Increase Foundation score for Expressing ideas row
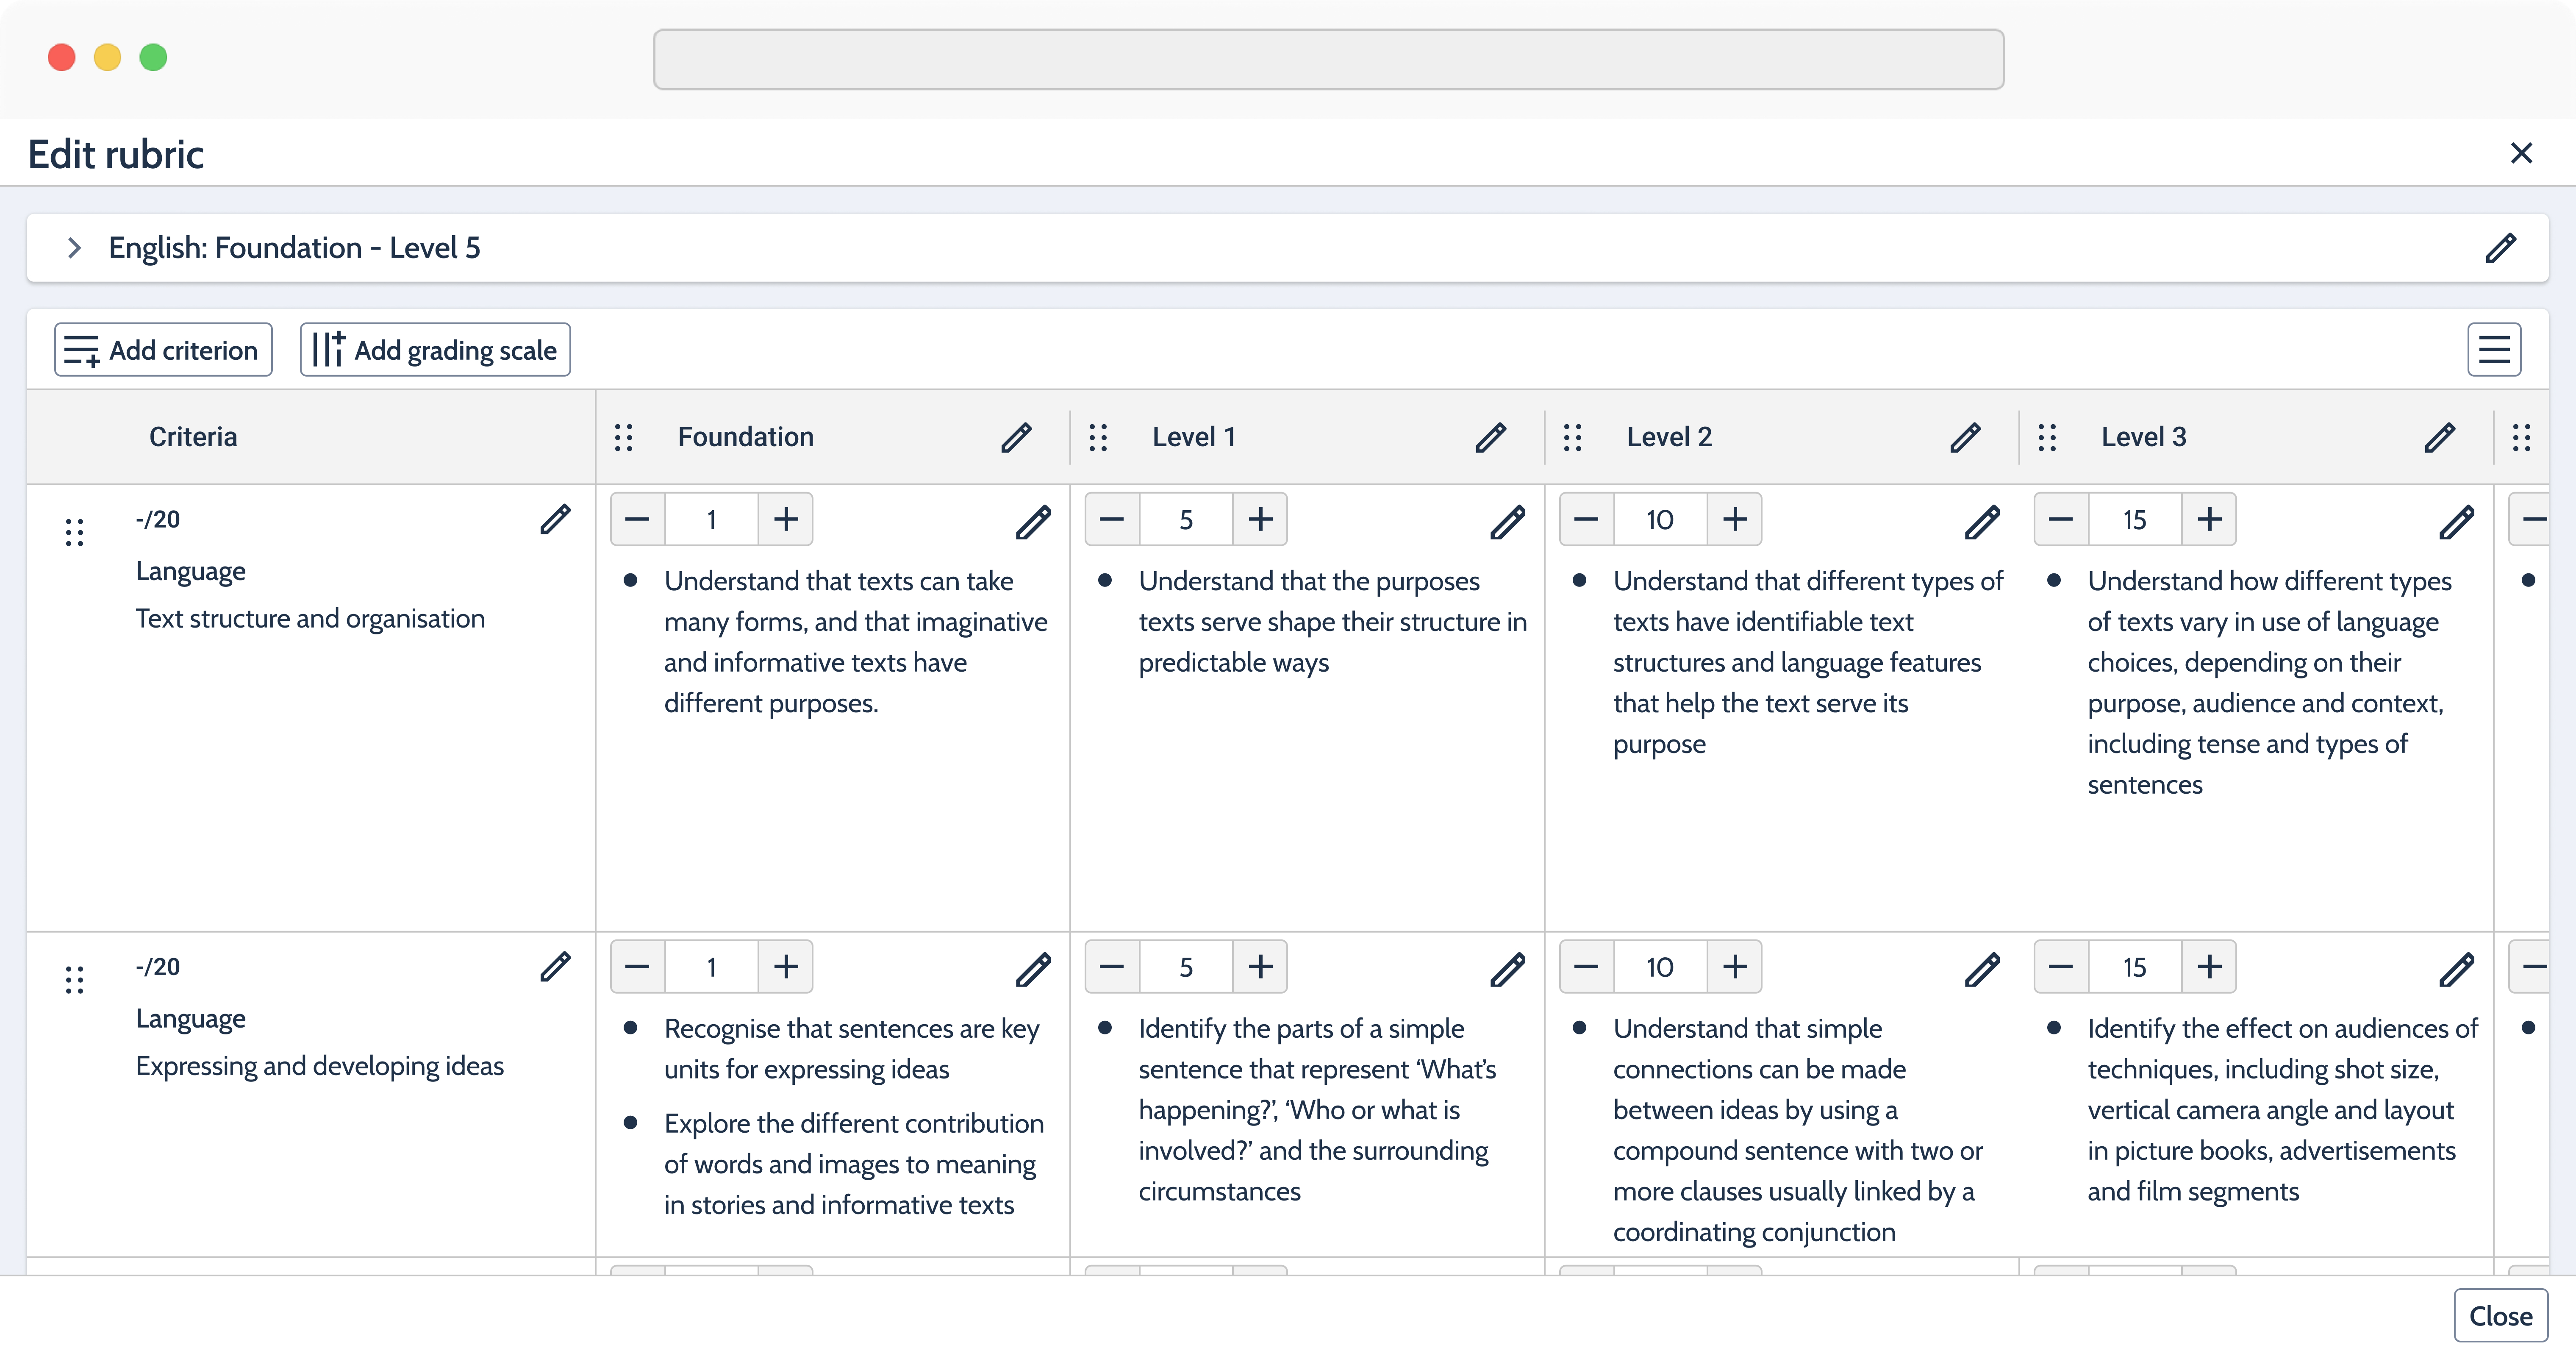Viewport: 2576px width, 1356px height. point(786,966)
